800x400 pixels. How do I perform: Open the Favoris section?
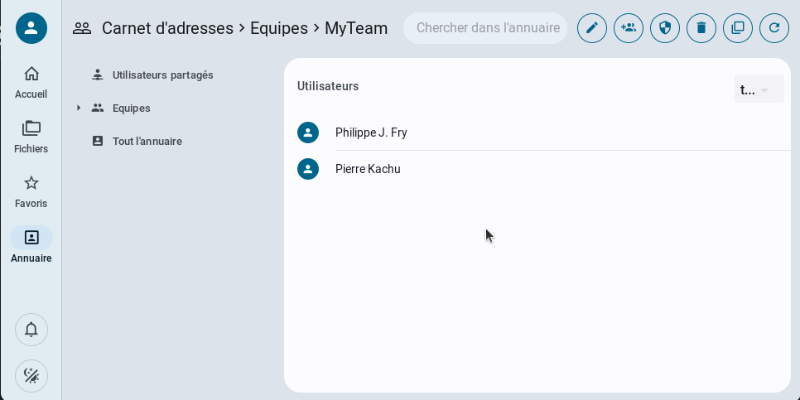31,191
